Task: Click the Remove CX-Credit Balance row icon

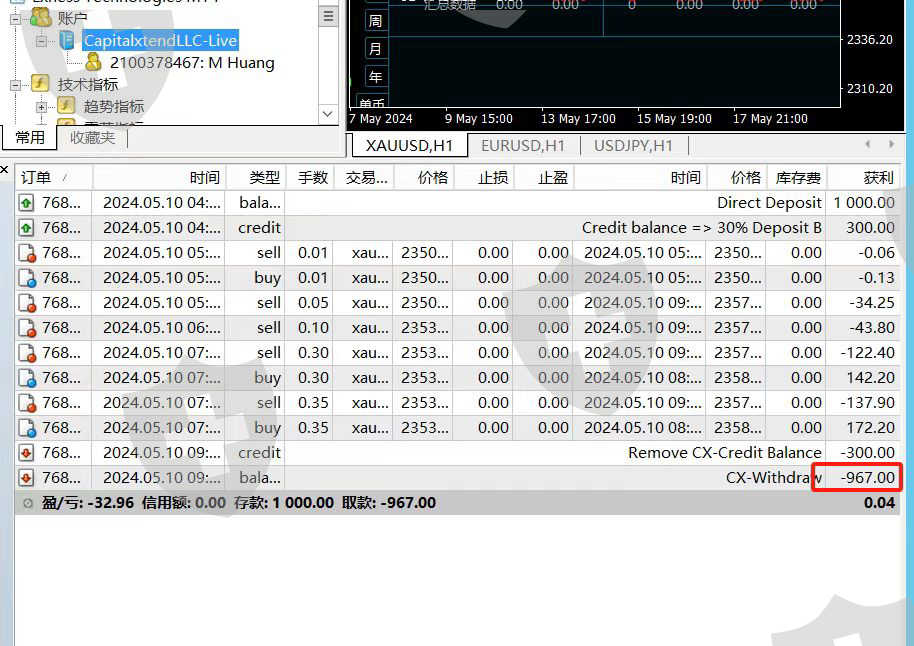Action: click(26, 453)
